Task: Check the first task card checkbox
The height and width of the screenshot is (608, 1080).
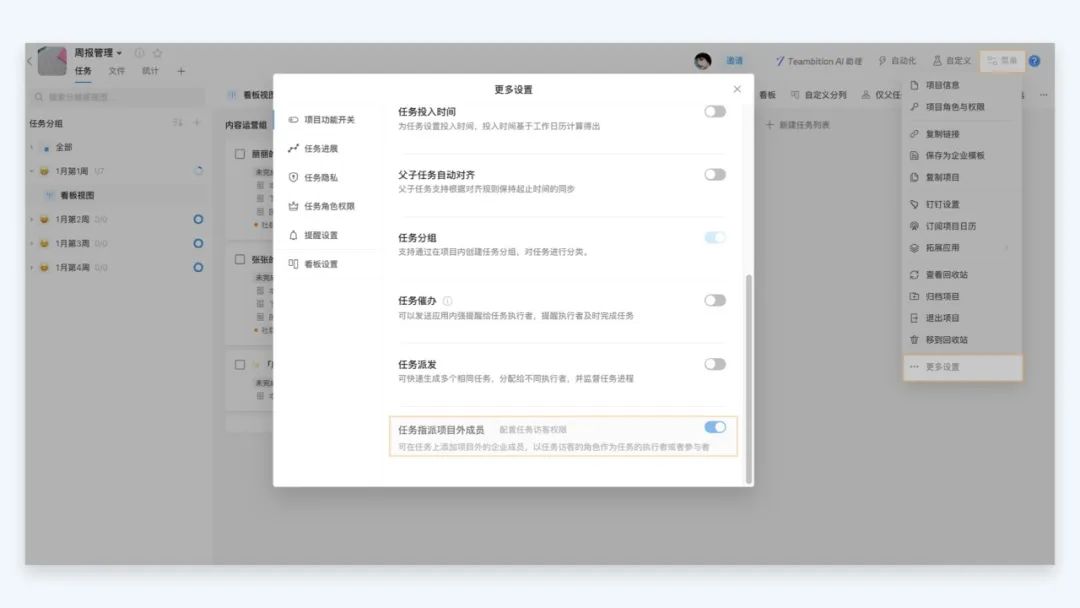Action: (x=240, y=154)
